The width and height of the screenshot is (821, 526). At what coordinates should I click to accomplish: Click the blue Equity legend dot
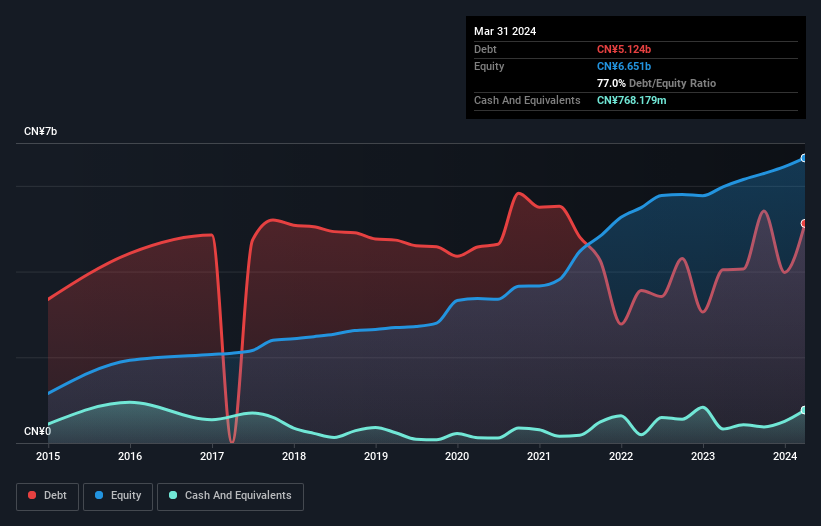(99, 495)
